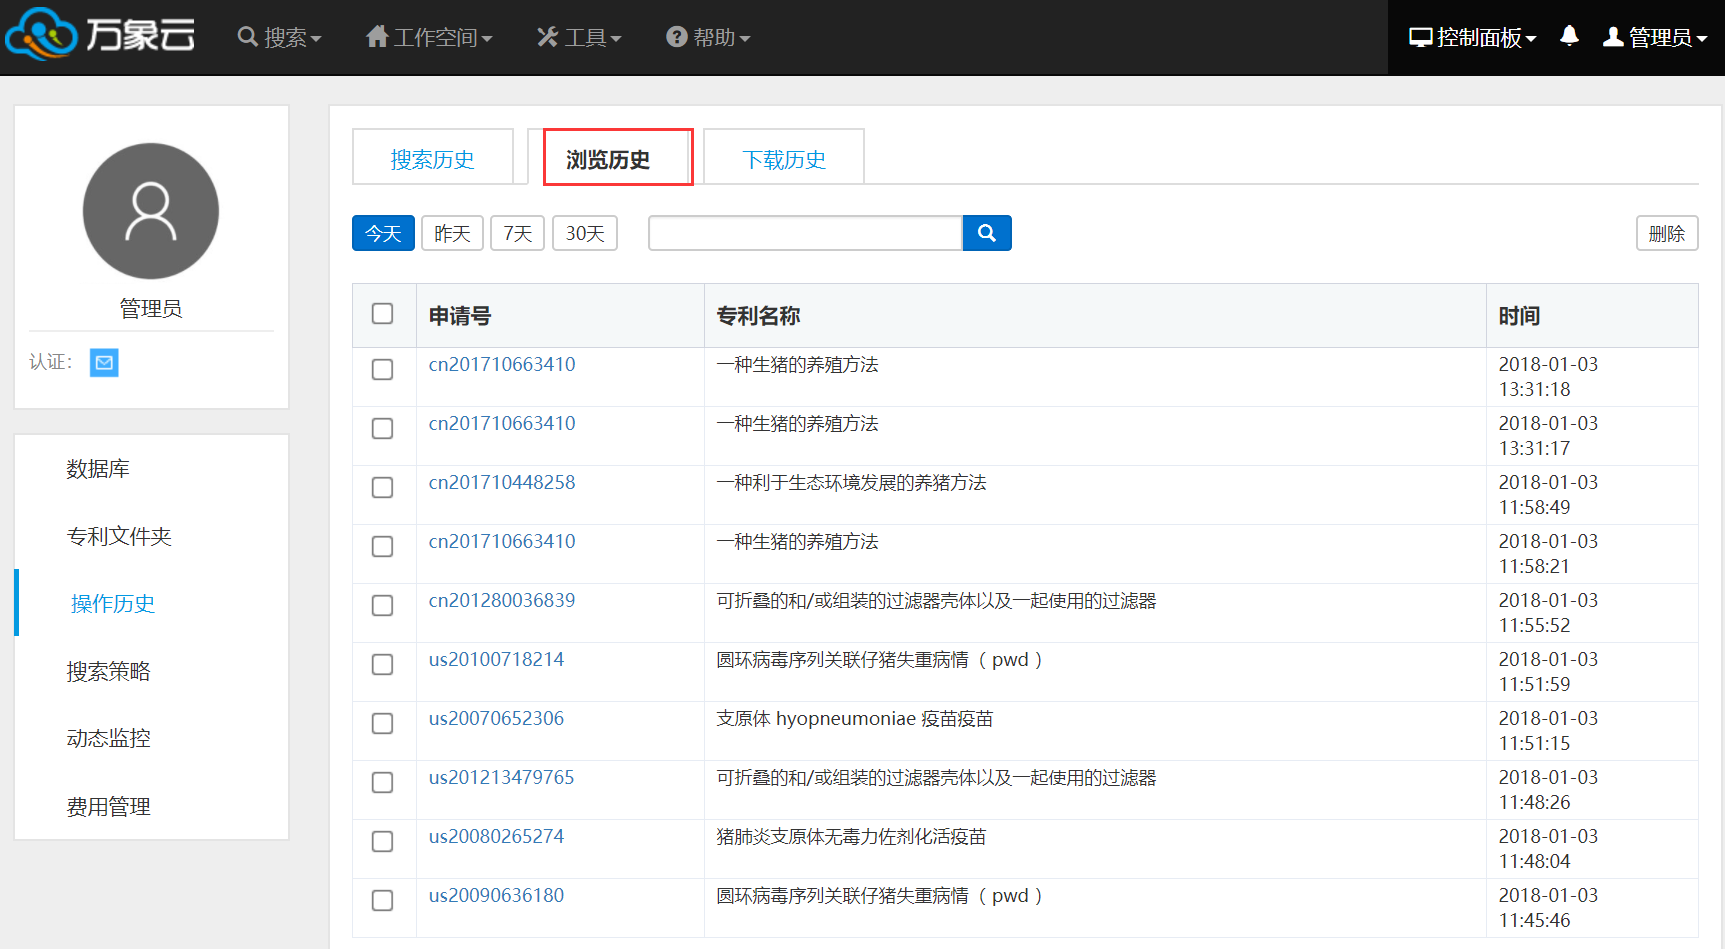
Task: Click the blue magnifier search button
Action: click(987, 233)
